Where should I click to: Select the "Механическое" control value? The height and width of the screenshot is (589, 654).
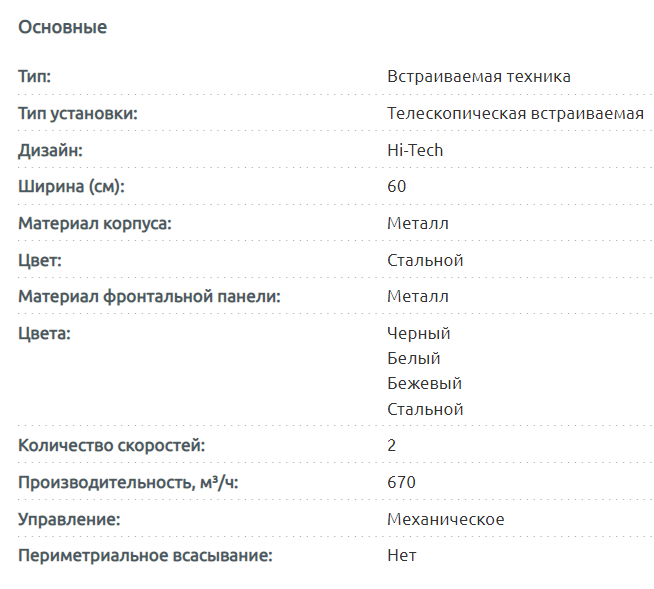tap(445, 519)
